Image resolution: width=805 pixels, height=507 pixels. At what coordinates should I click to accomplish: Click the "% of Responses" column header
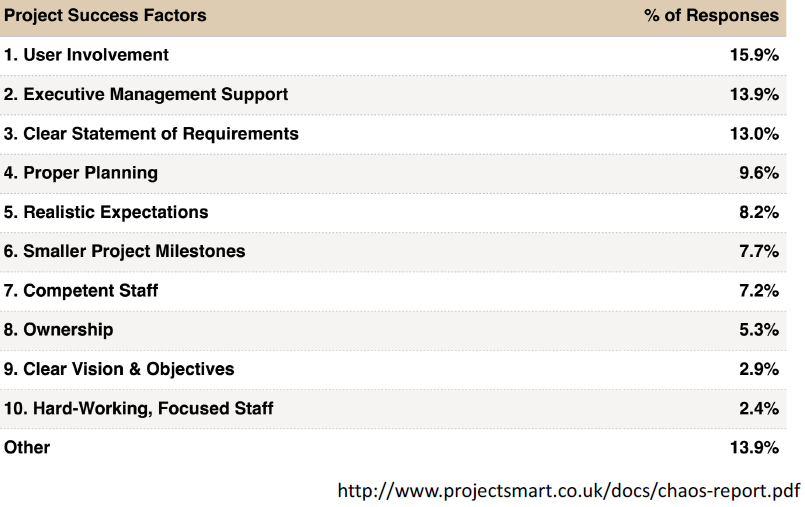coord(712,16)
